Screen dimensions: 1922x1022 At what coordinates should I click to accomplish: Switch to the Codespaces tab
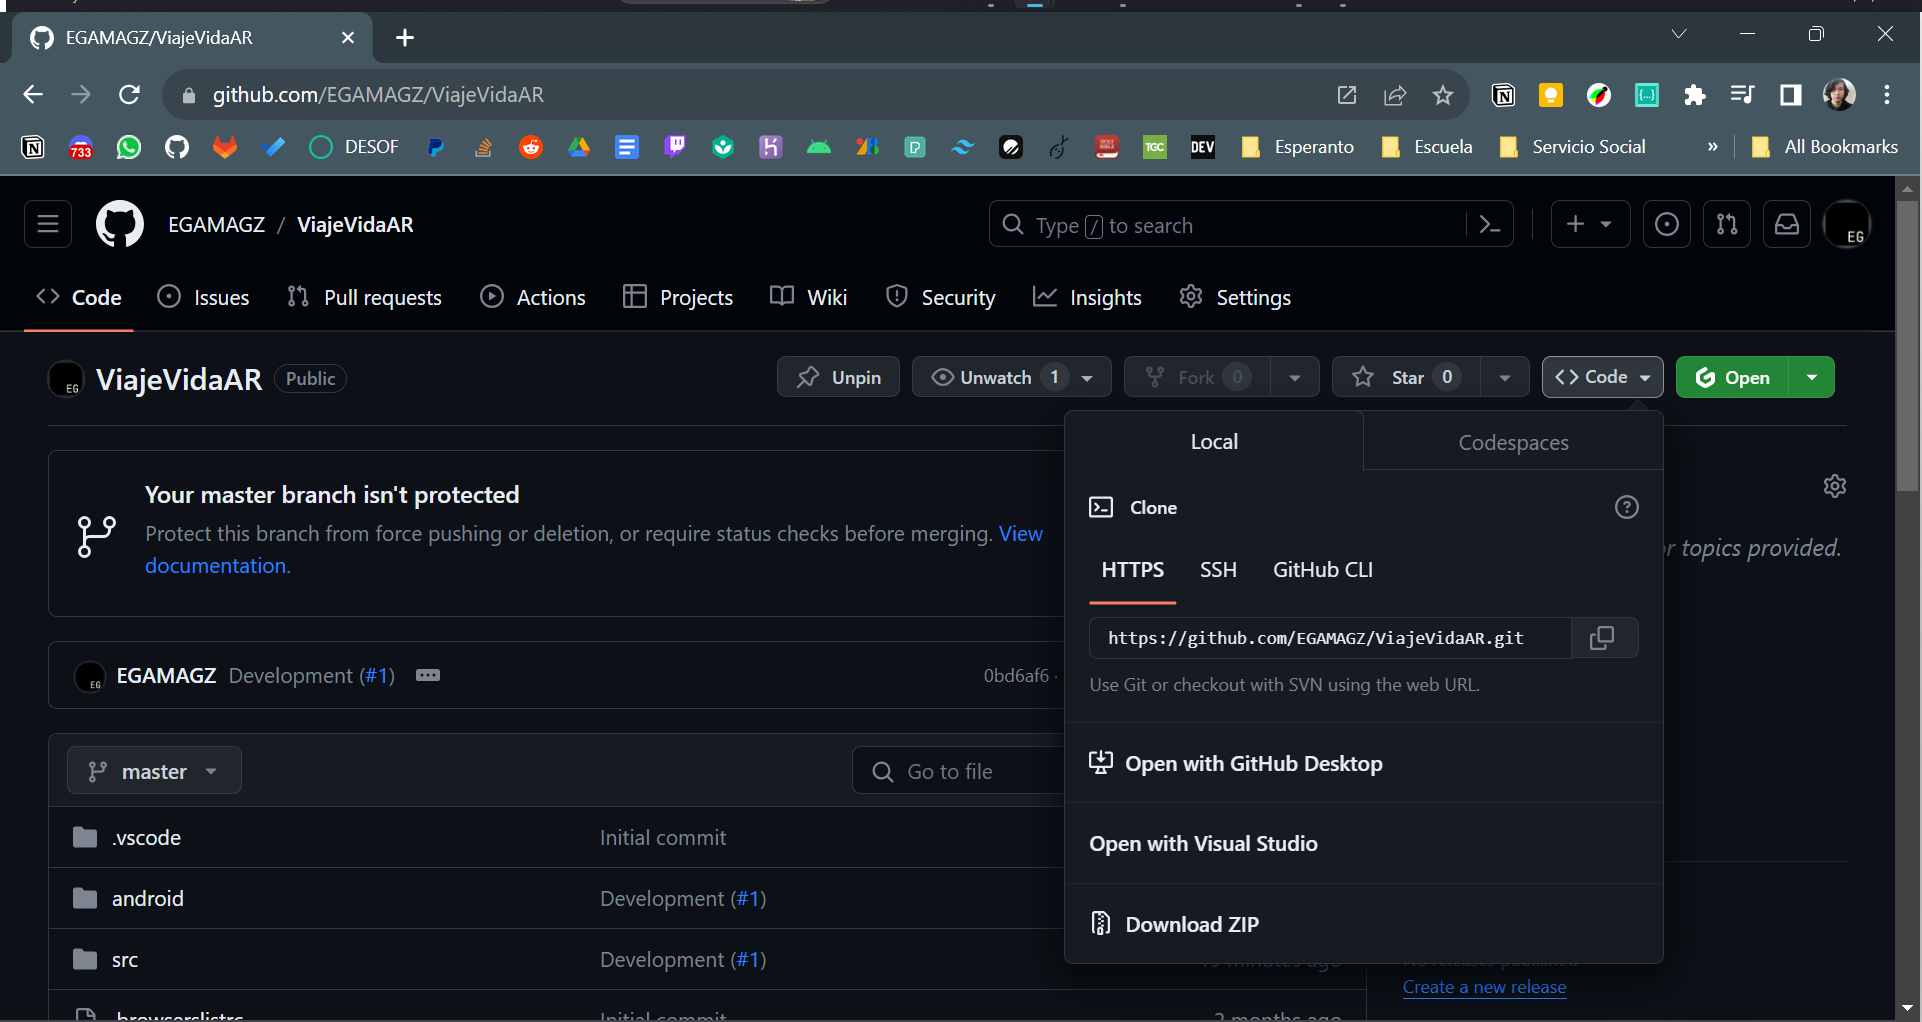[x=1513, y=442]
